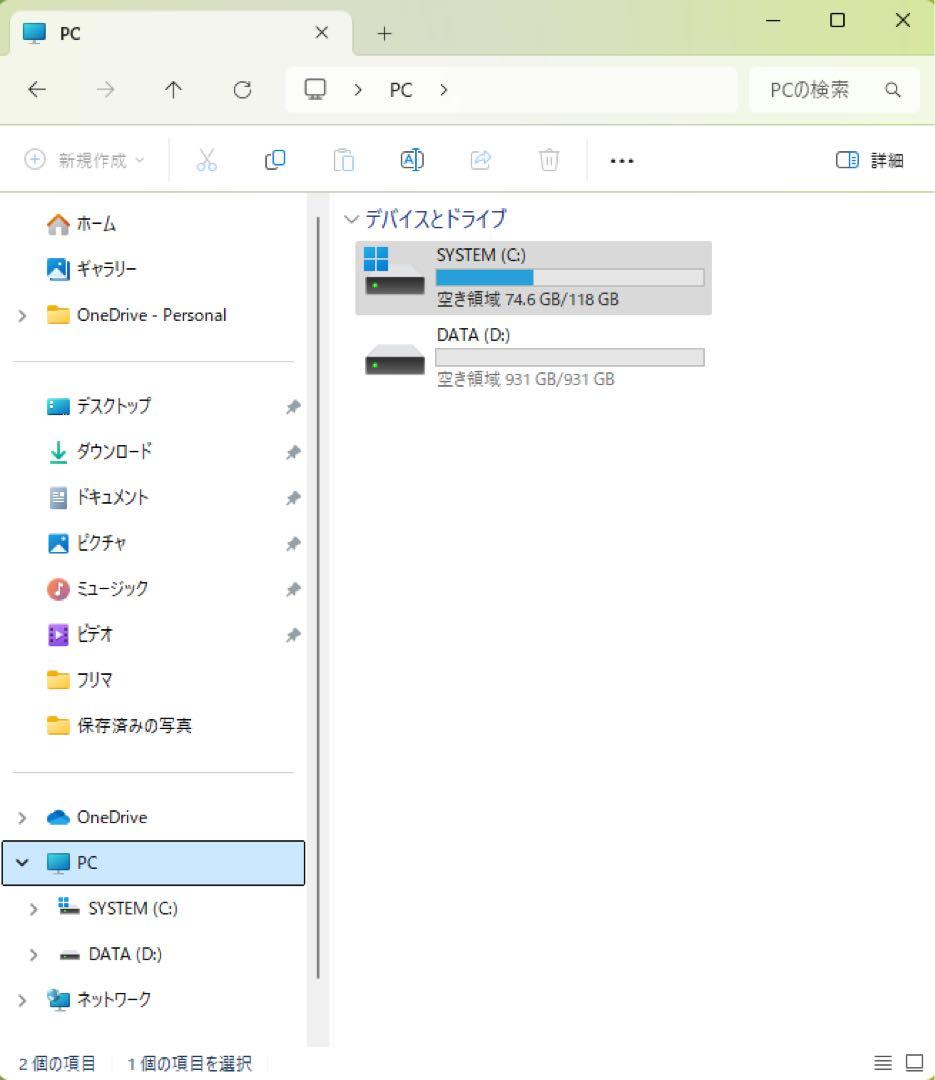The width and height of the screenshot is (935, 1080).
Task: Click the Refresh icon in the navigation bar
Action: tap(242, 89)
